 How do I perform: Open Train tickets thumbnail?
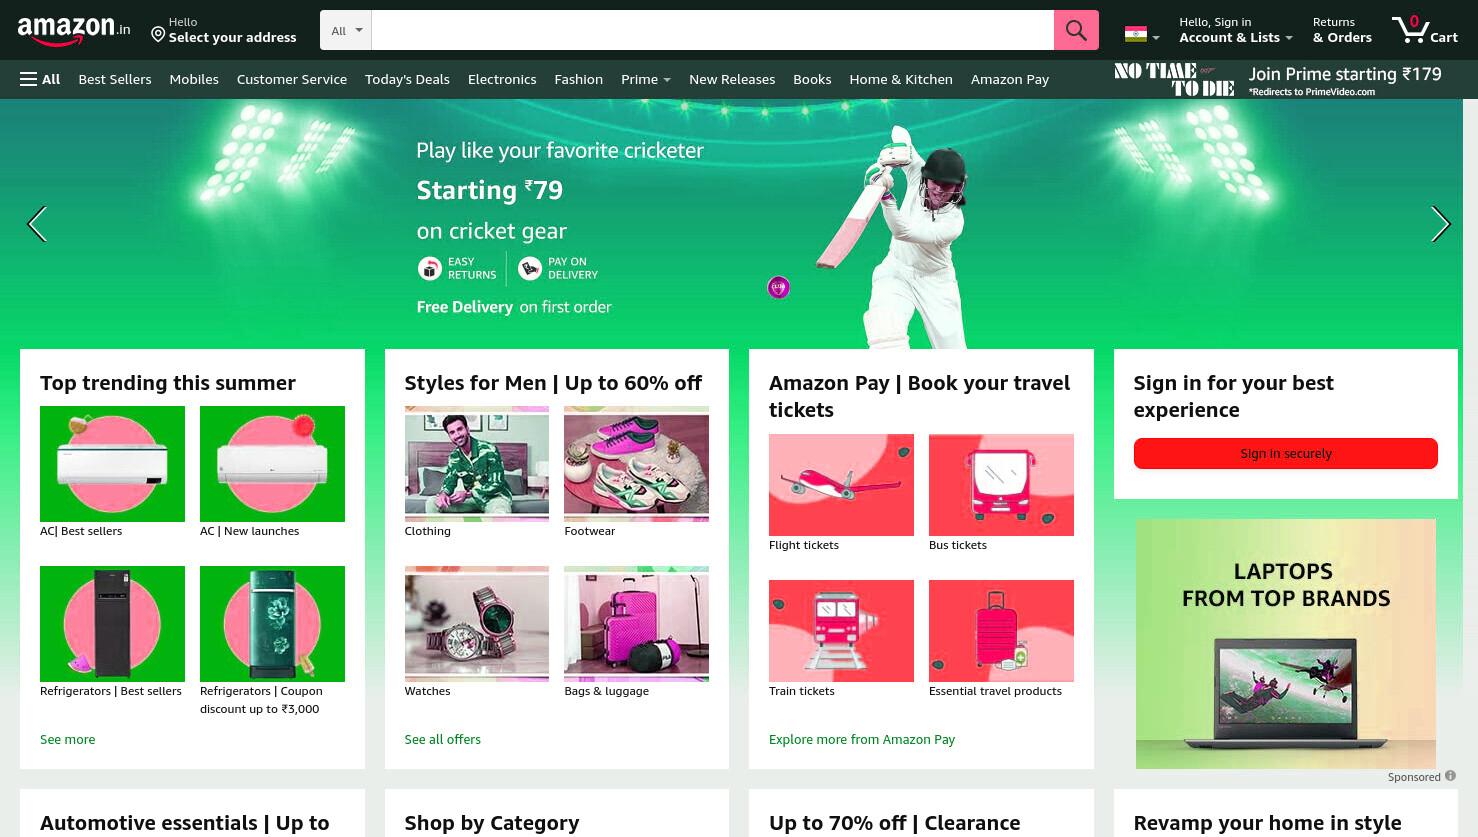pyautogui.click(x=841, y=631)
